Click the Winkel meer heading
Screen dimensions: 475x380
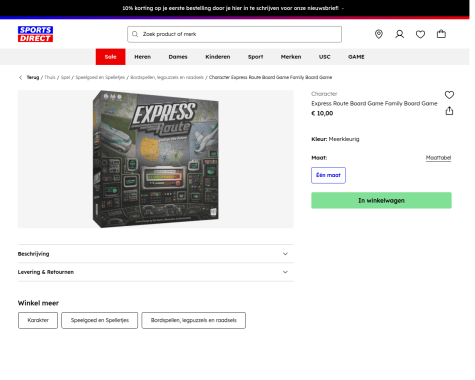tap(38, 303)
